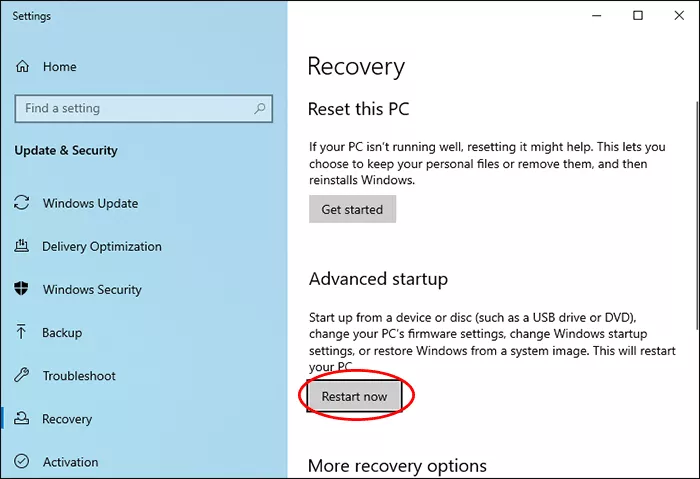Viewport: 700px width, 479px height.
Task: Click the Recovery sidebar icon
Action: [x=22, y=419]
